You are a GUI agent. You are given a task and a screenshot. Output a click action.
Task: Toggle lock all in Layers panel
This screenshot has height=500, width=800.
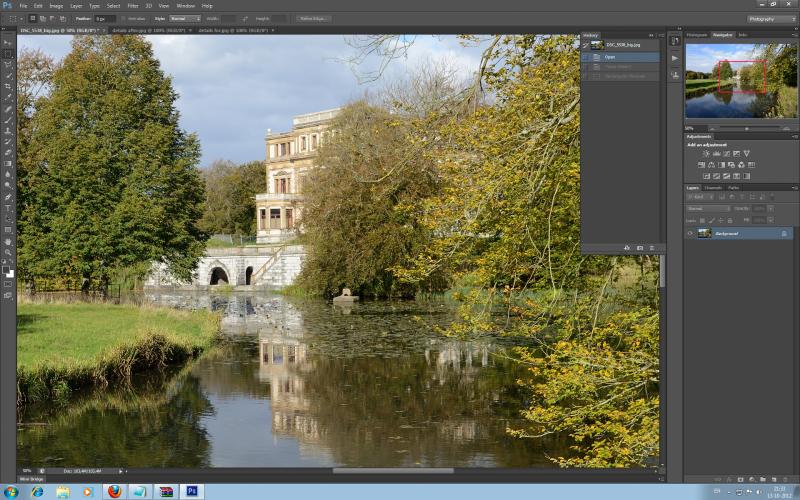pos(730,220)
